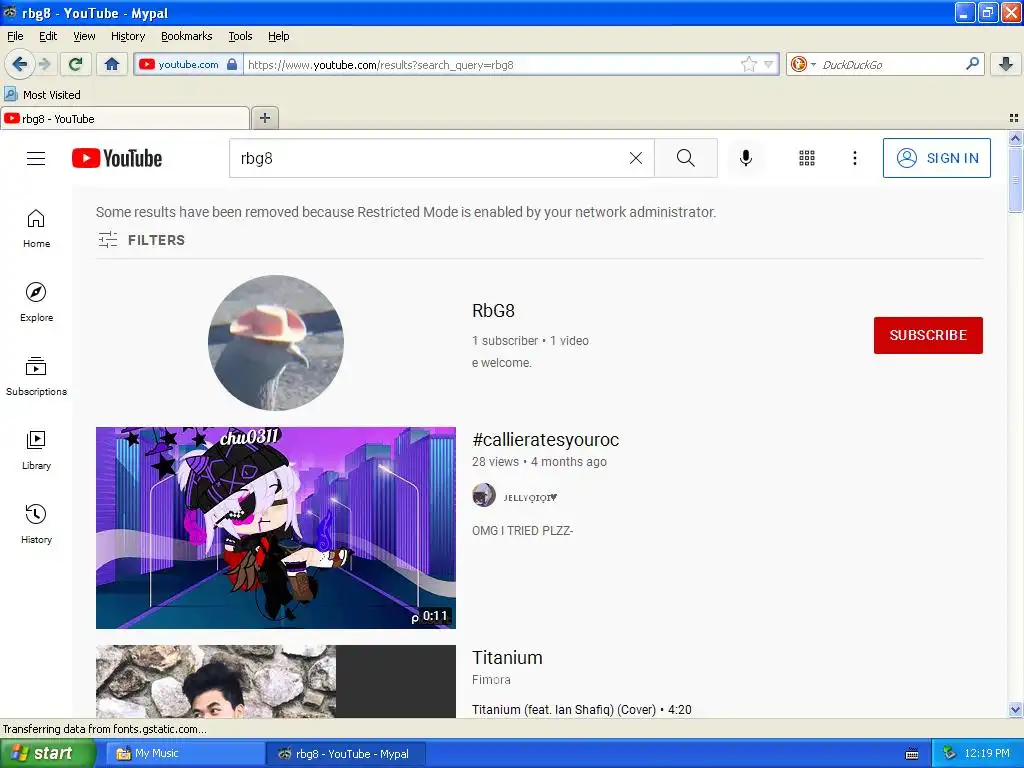Click the 12:19 PM clock

(987, 753)
